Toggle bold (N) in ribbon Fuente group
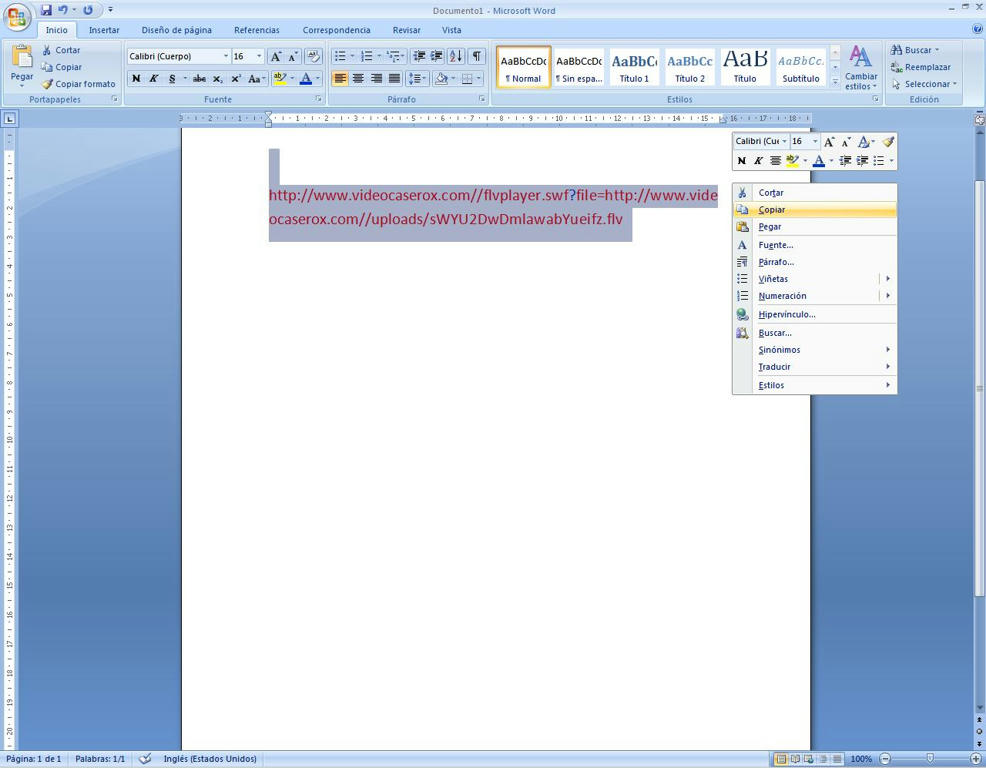 pos(136,79)
